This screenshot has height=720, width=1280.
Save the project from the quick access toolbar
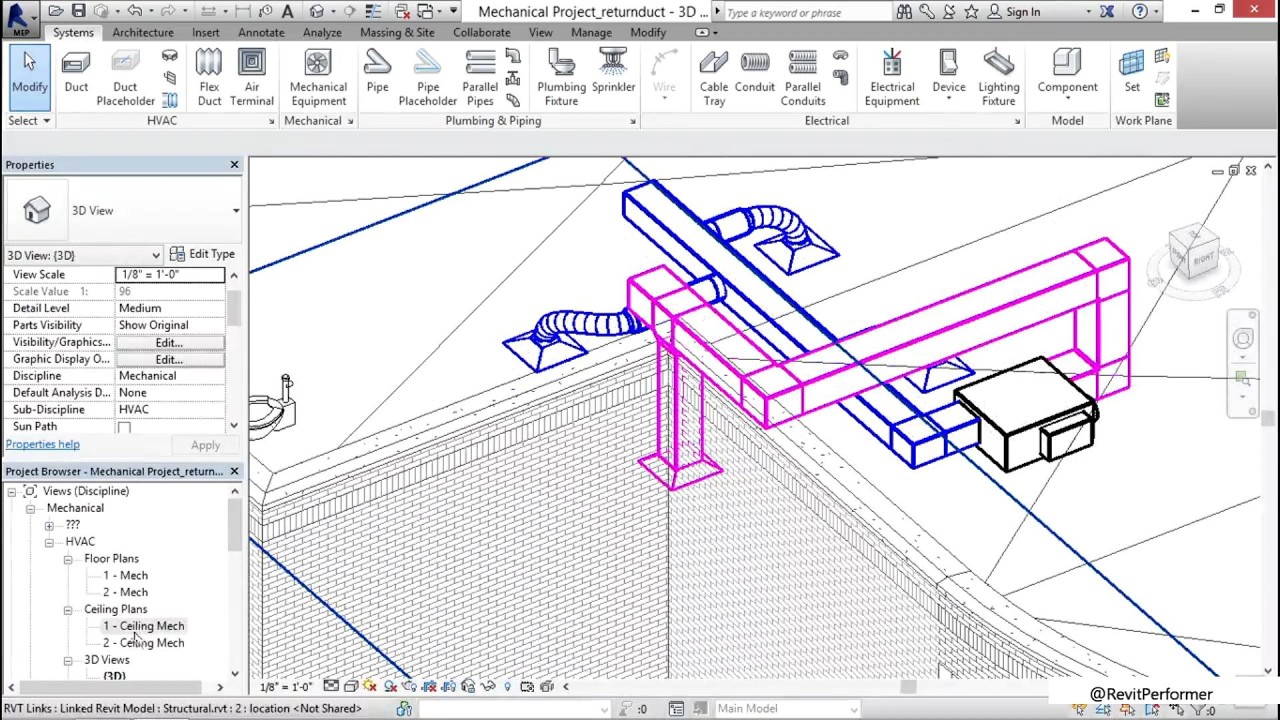78,12
